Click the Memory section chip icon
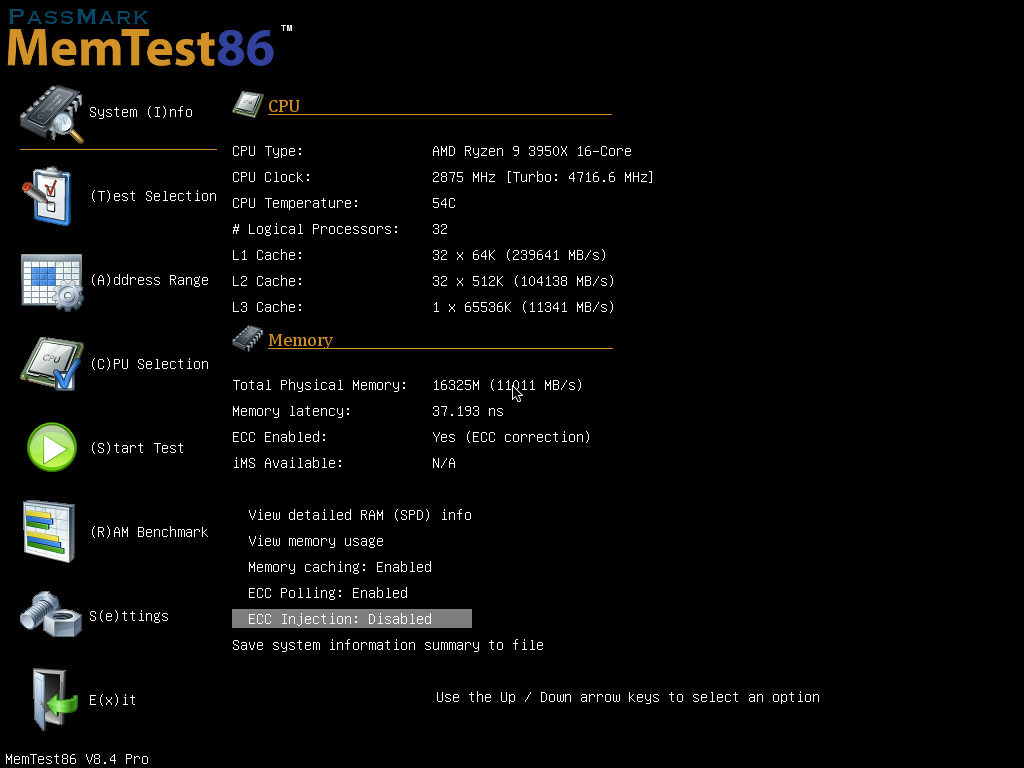The height and width of the screenshot is (768, 1024). (x=248, y=338)
